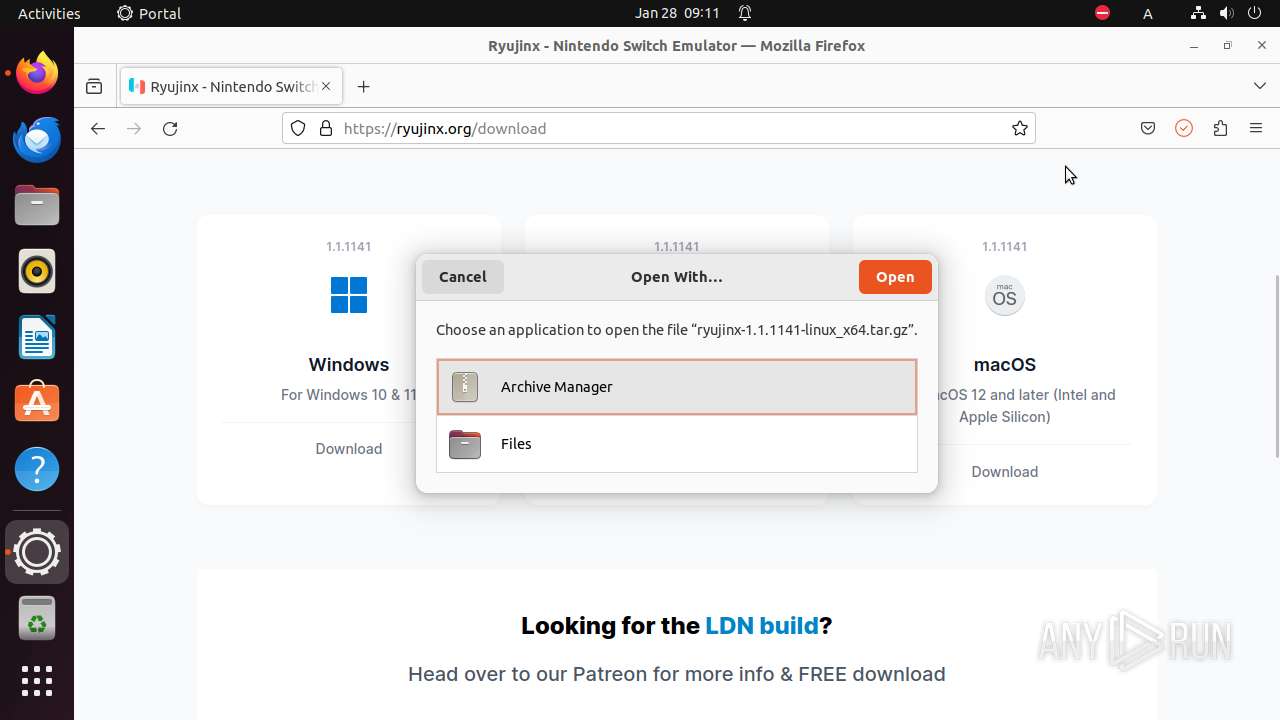
Task: Show site tracking protection shield
Action: pos(298,128)
